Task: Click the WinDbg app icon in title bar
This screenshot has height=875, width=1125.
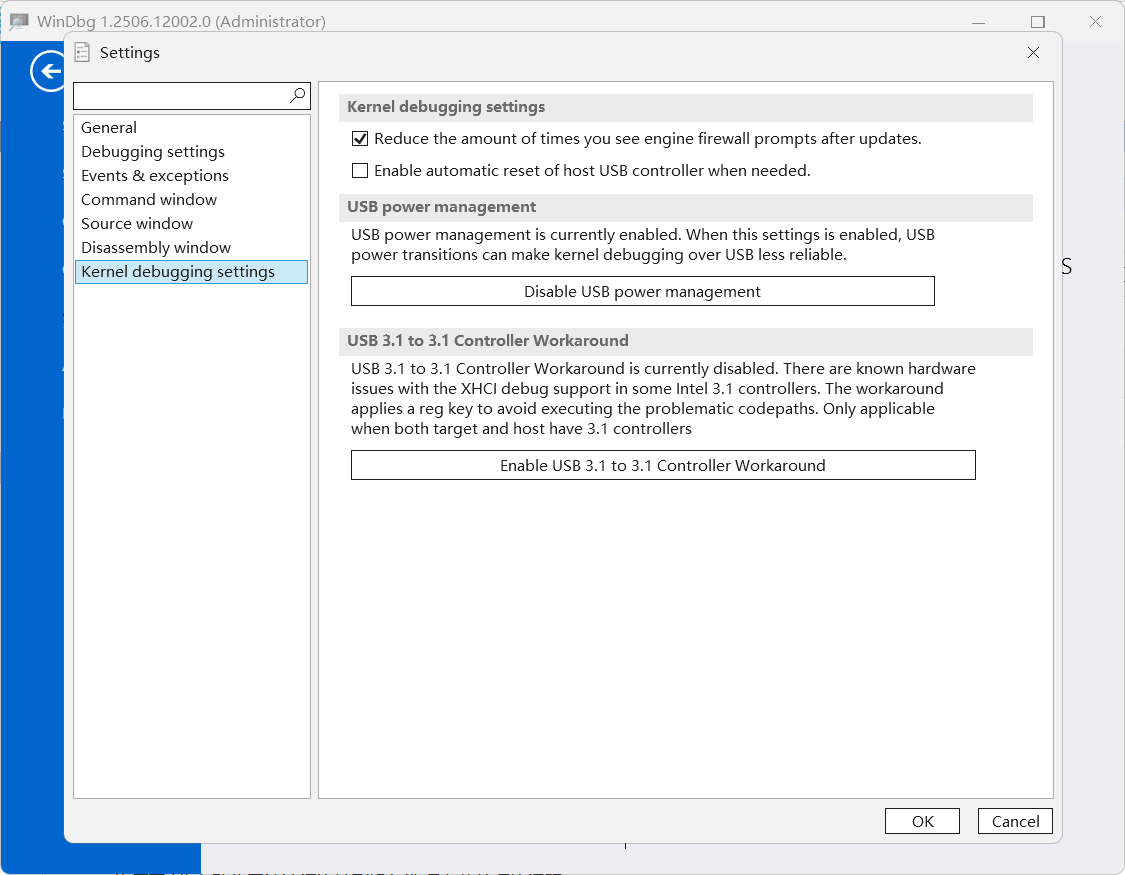Action: (19, 22)
